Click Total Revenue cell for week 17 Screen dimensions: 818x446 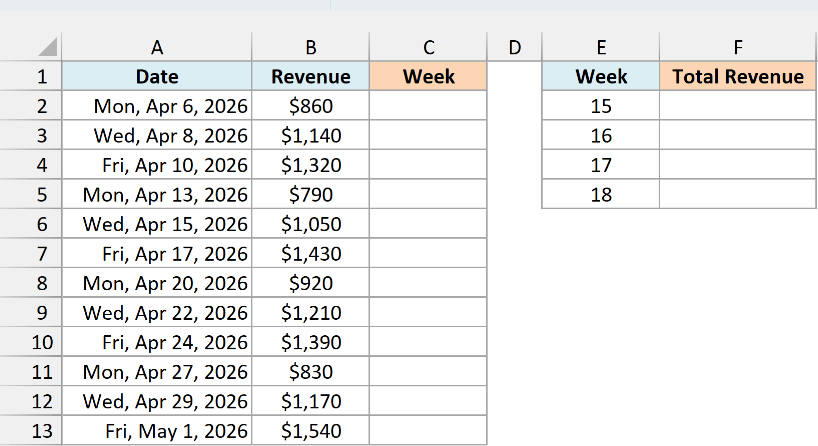[x=738, y=165]
